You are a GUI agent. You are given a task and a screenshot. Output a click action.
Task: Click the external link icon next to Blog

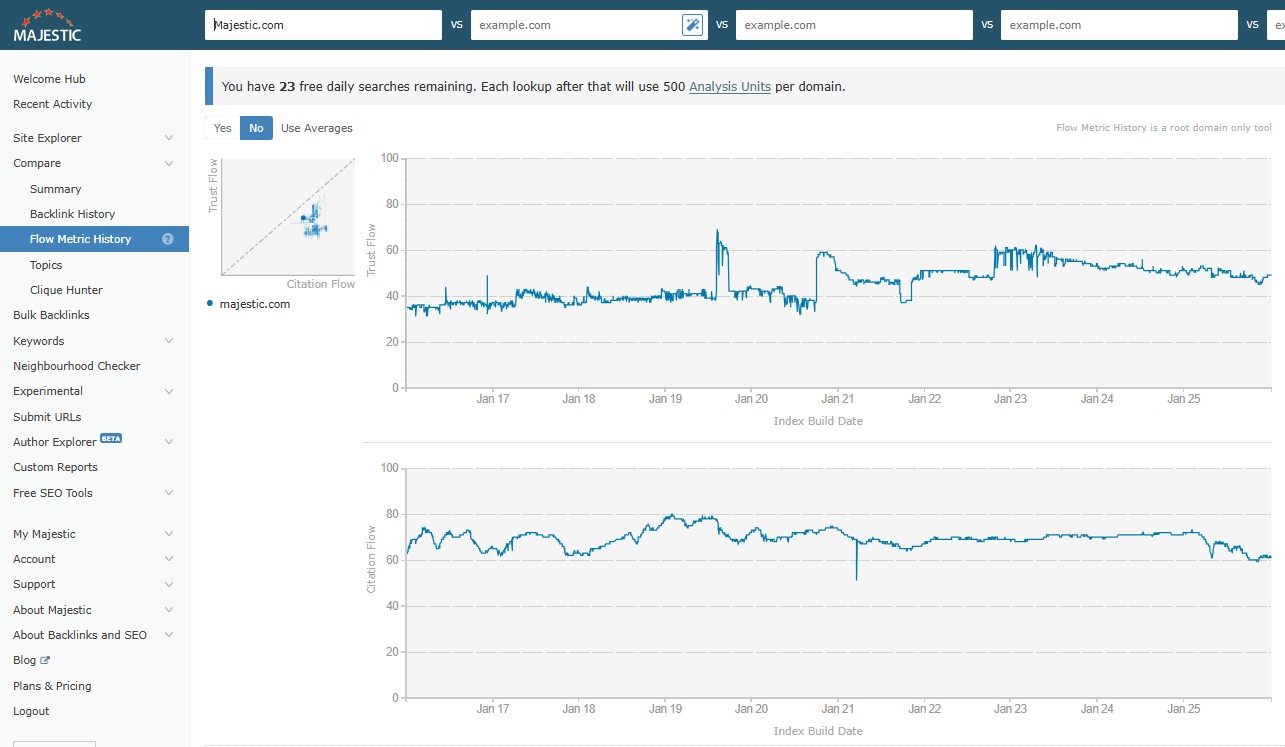tap(45, 661)
